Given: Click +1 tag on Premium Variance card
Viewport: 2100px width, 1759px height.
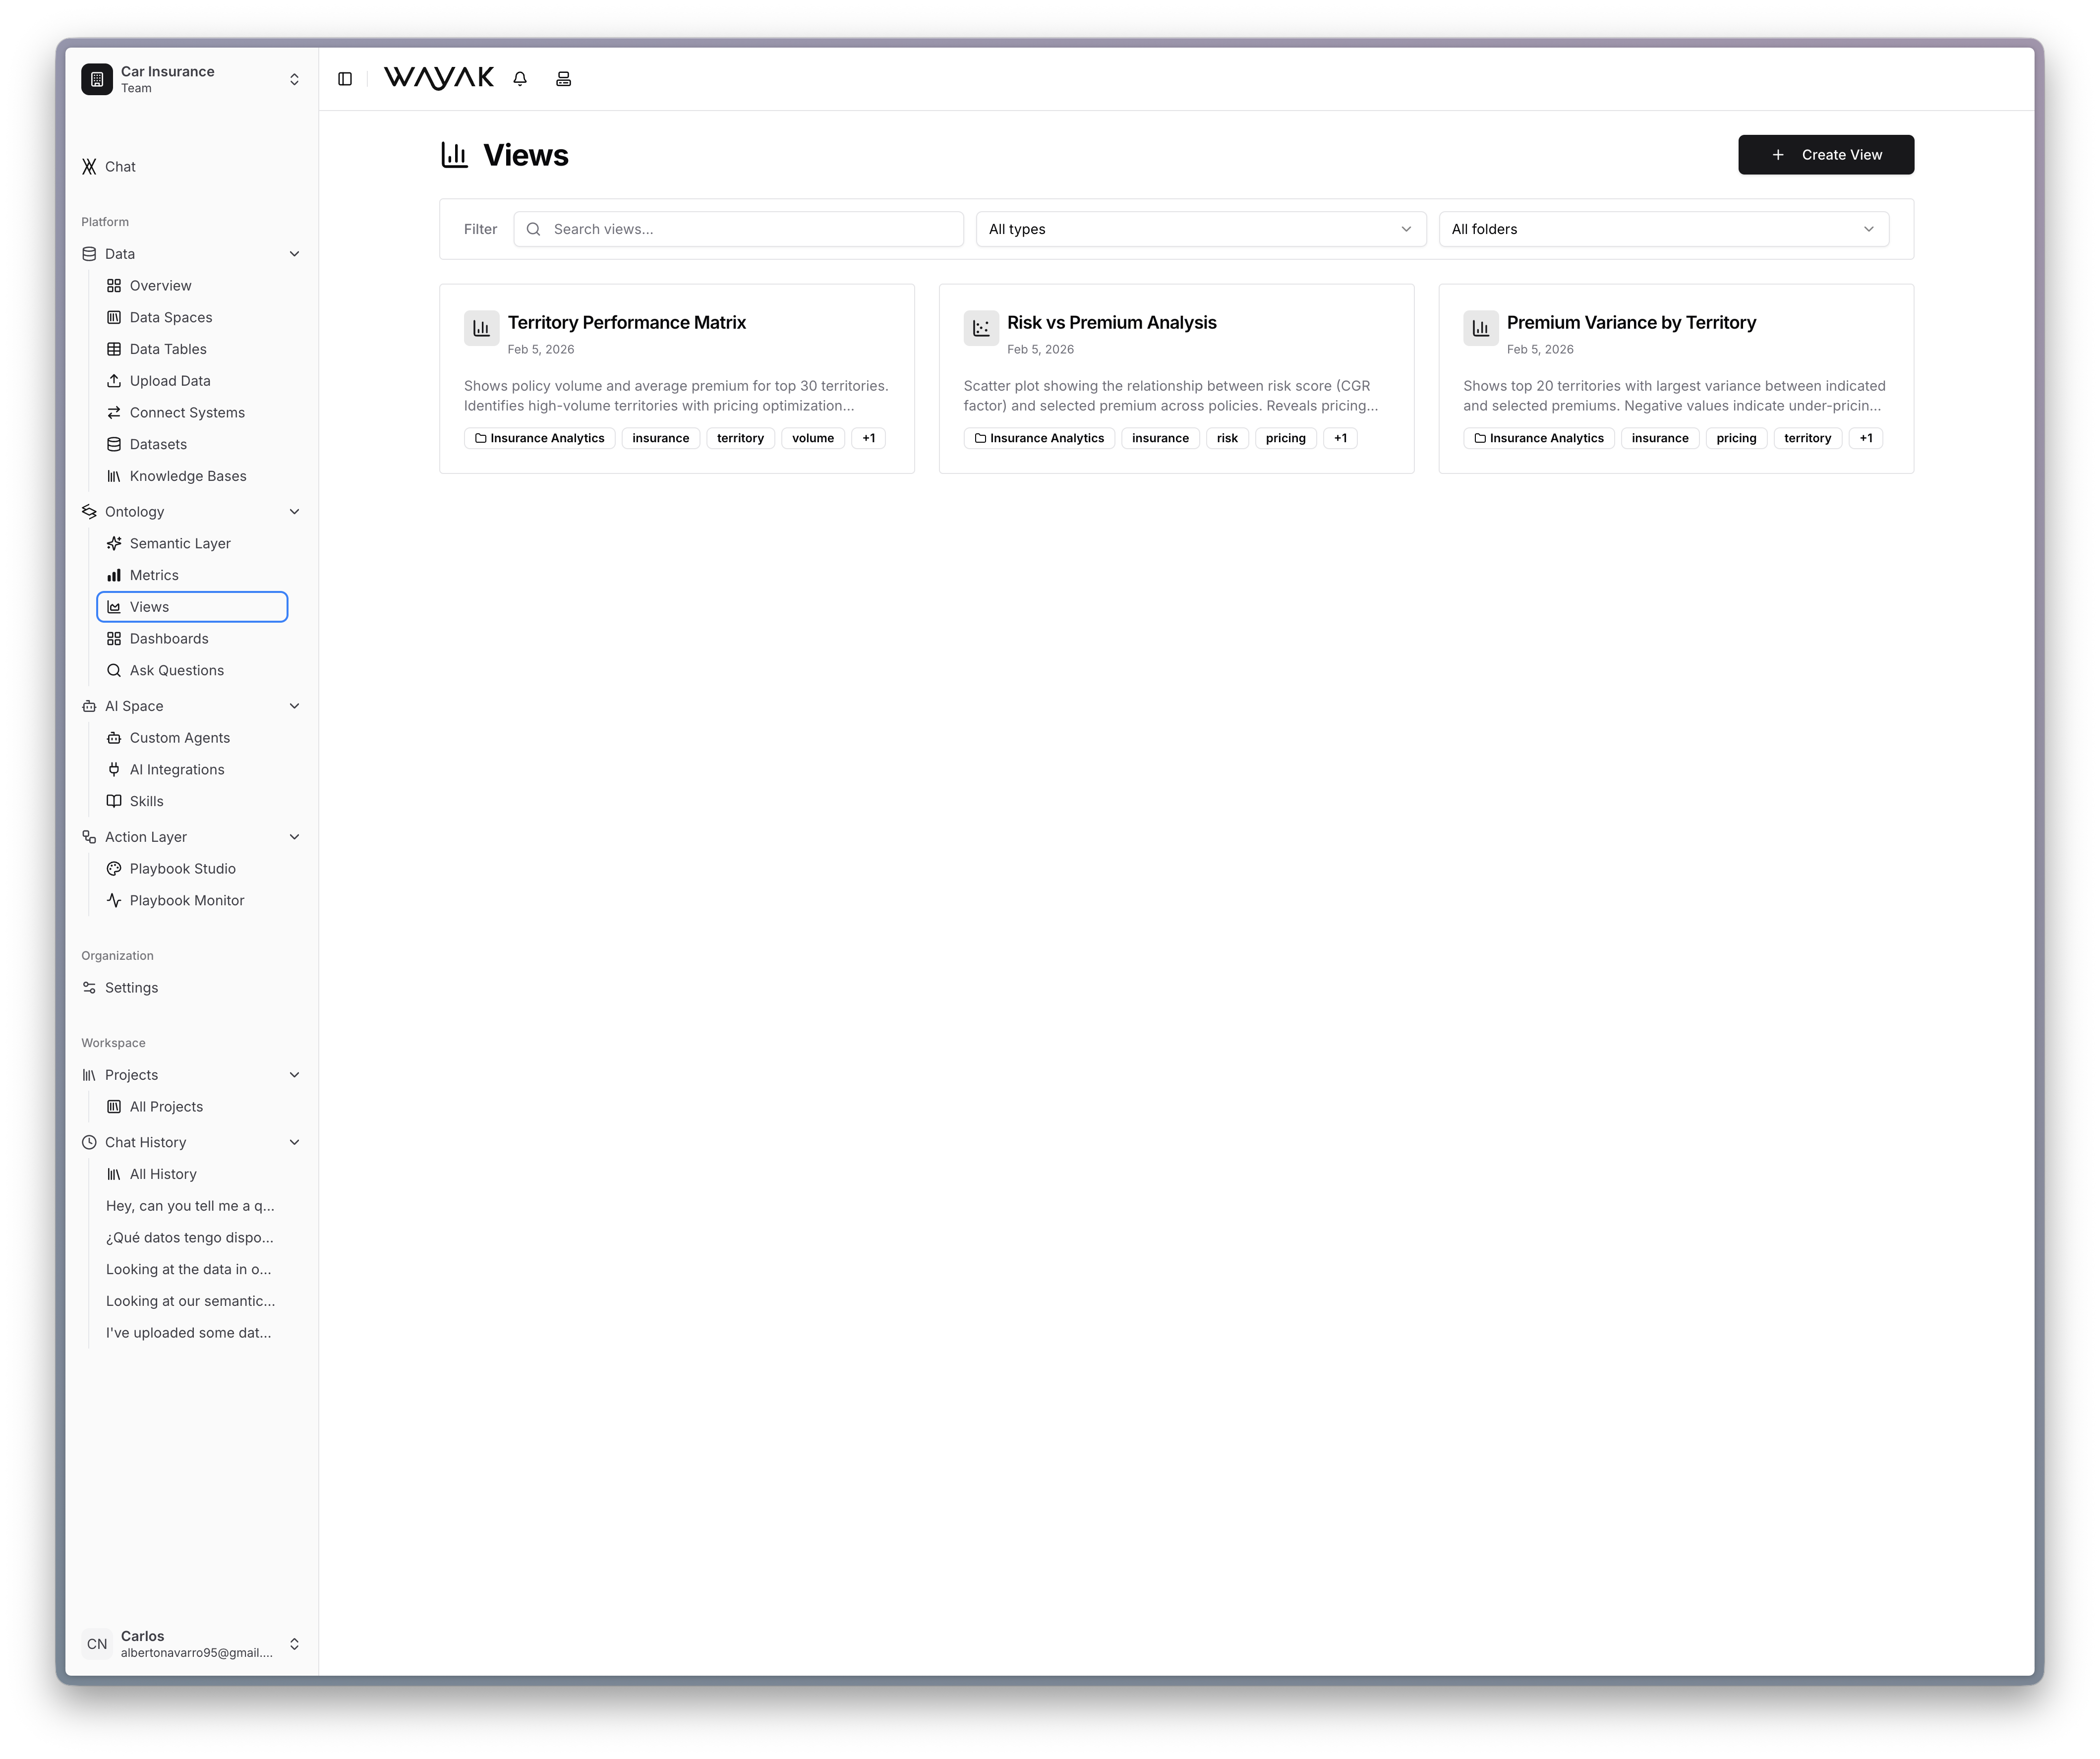Looking at the screenshot, I should 1865,438.
